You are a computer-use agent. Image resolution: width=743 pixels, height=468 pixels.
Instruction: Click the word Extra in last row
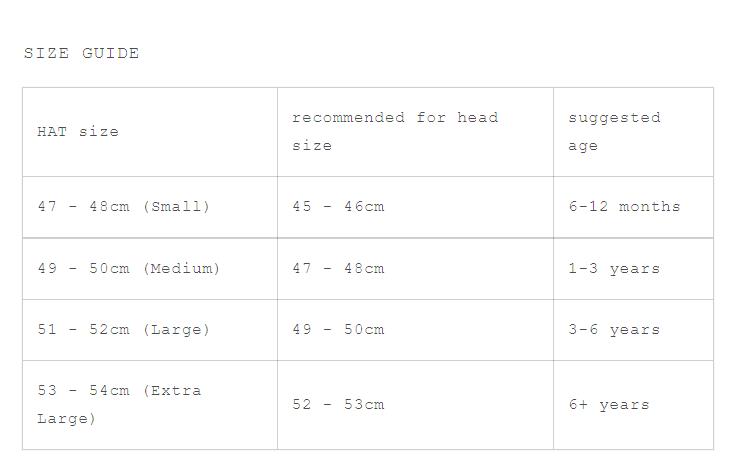point(176,391)
